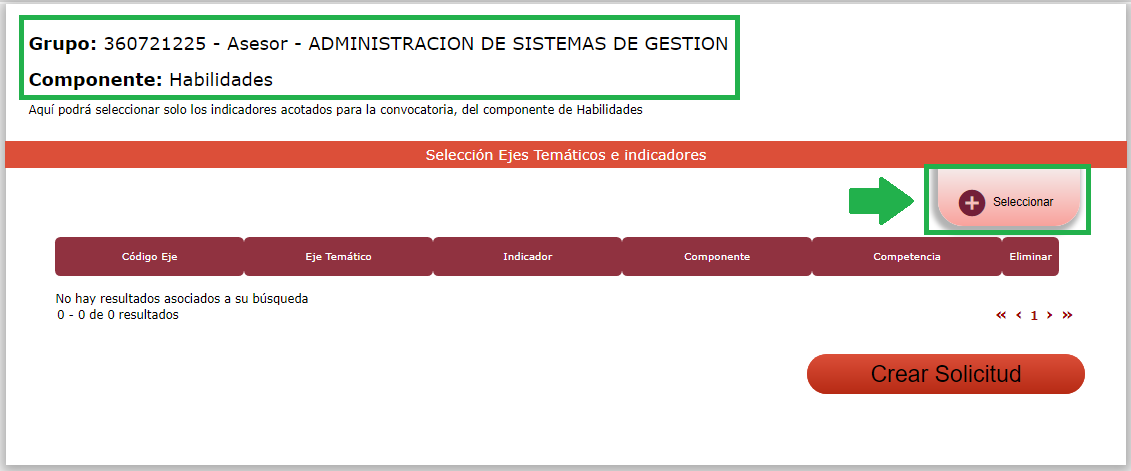Click the green arrow pointing to Seleccionar

coord(879,200)
